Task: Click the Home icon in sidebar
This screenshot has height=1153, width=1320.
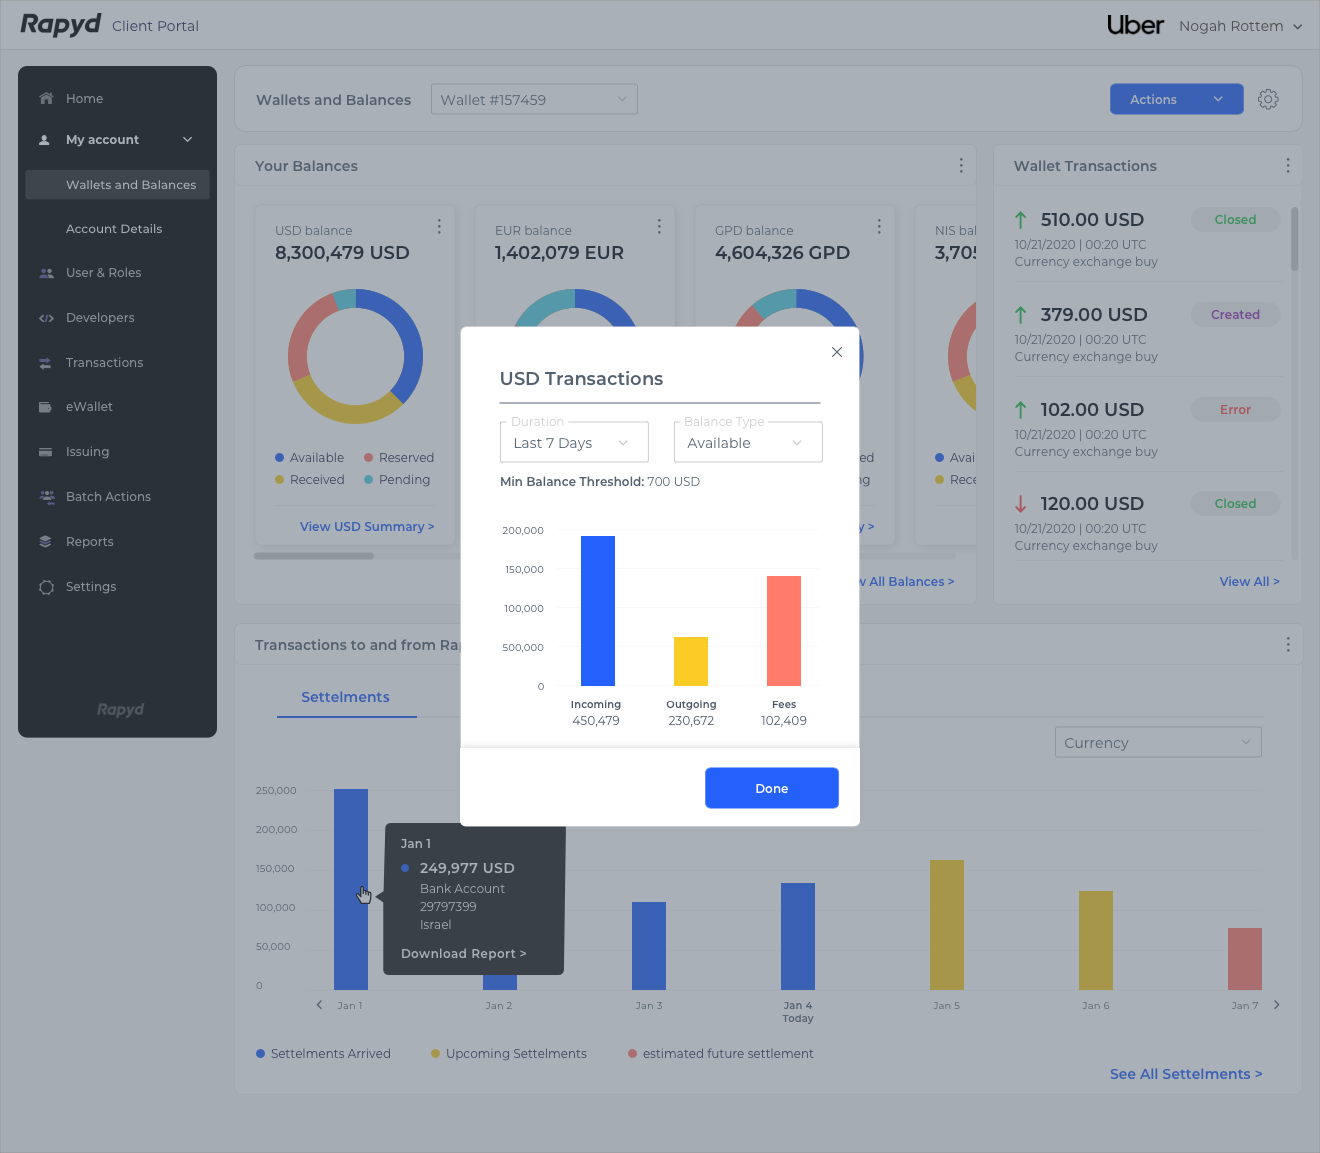Action: point(46,99)
